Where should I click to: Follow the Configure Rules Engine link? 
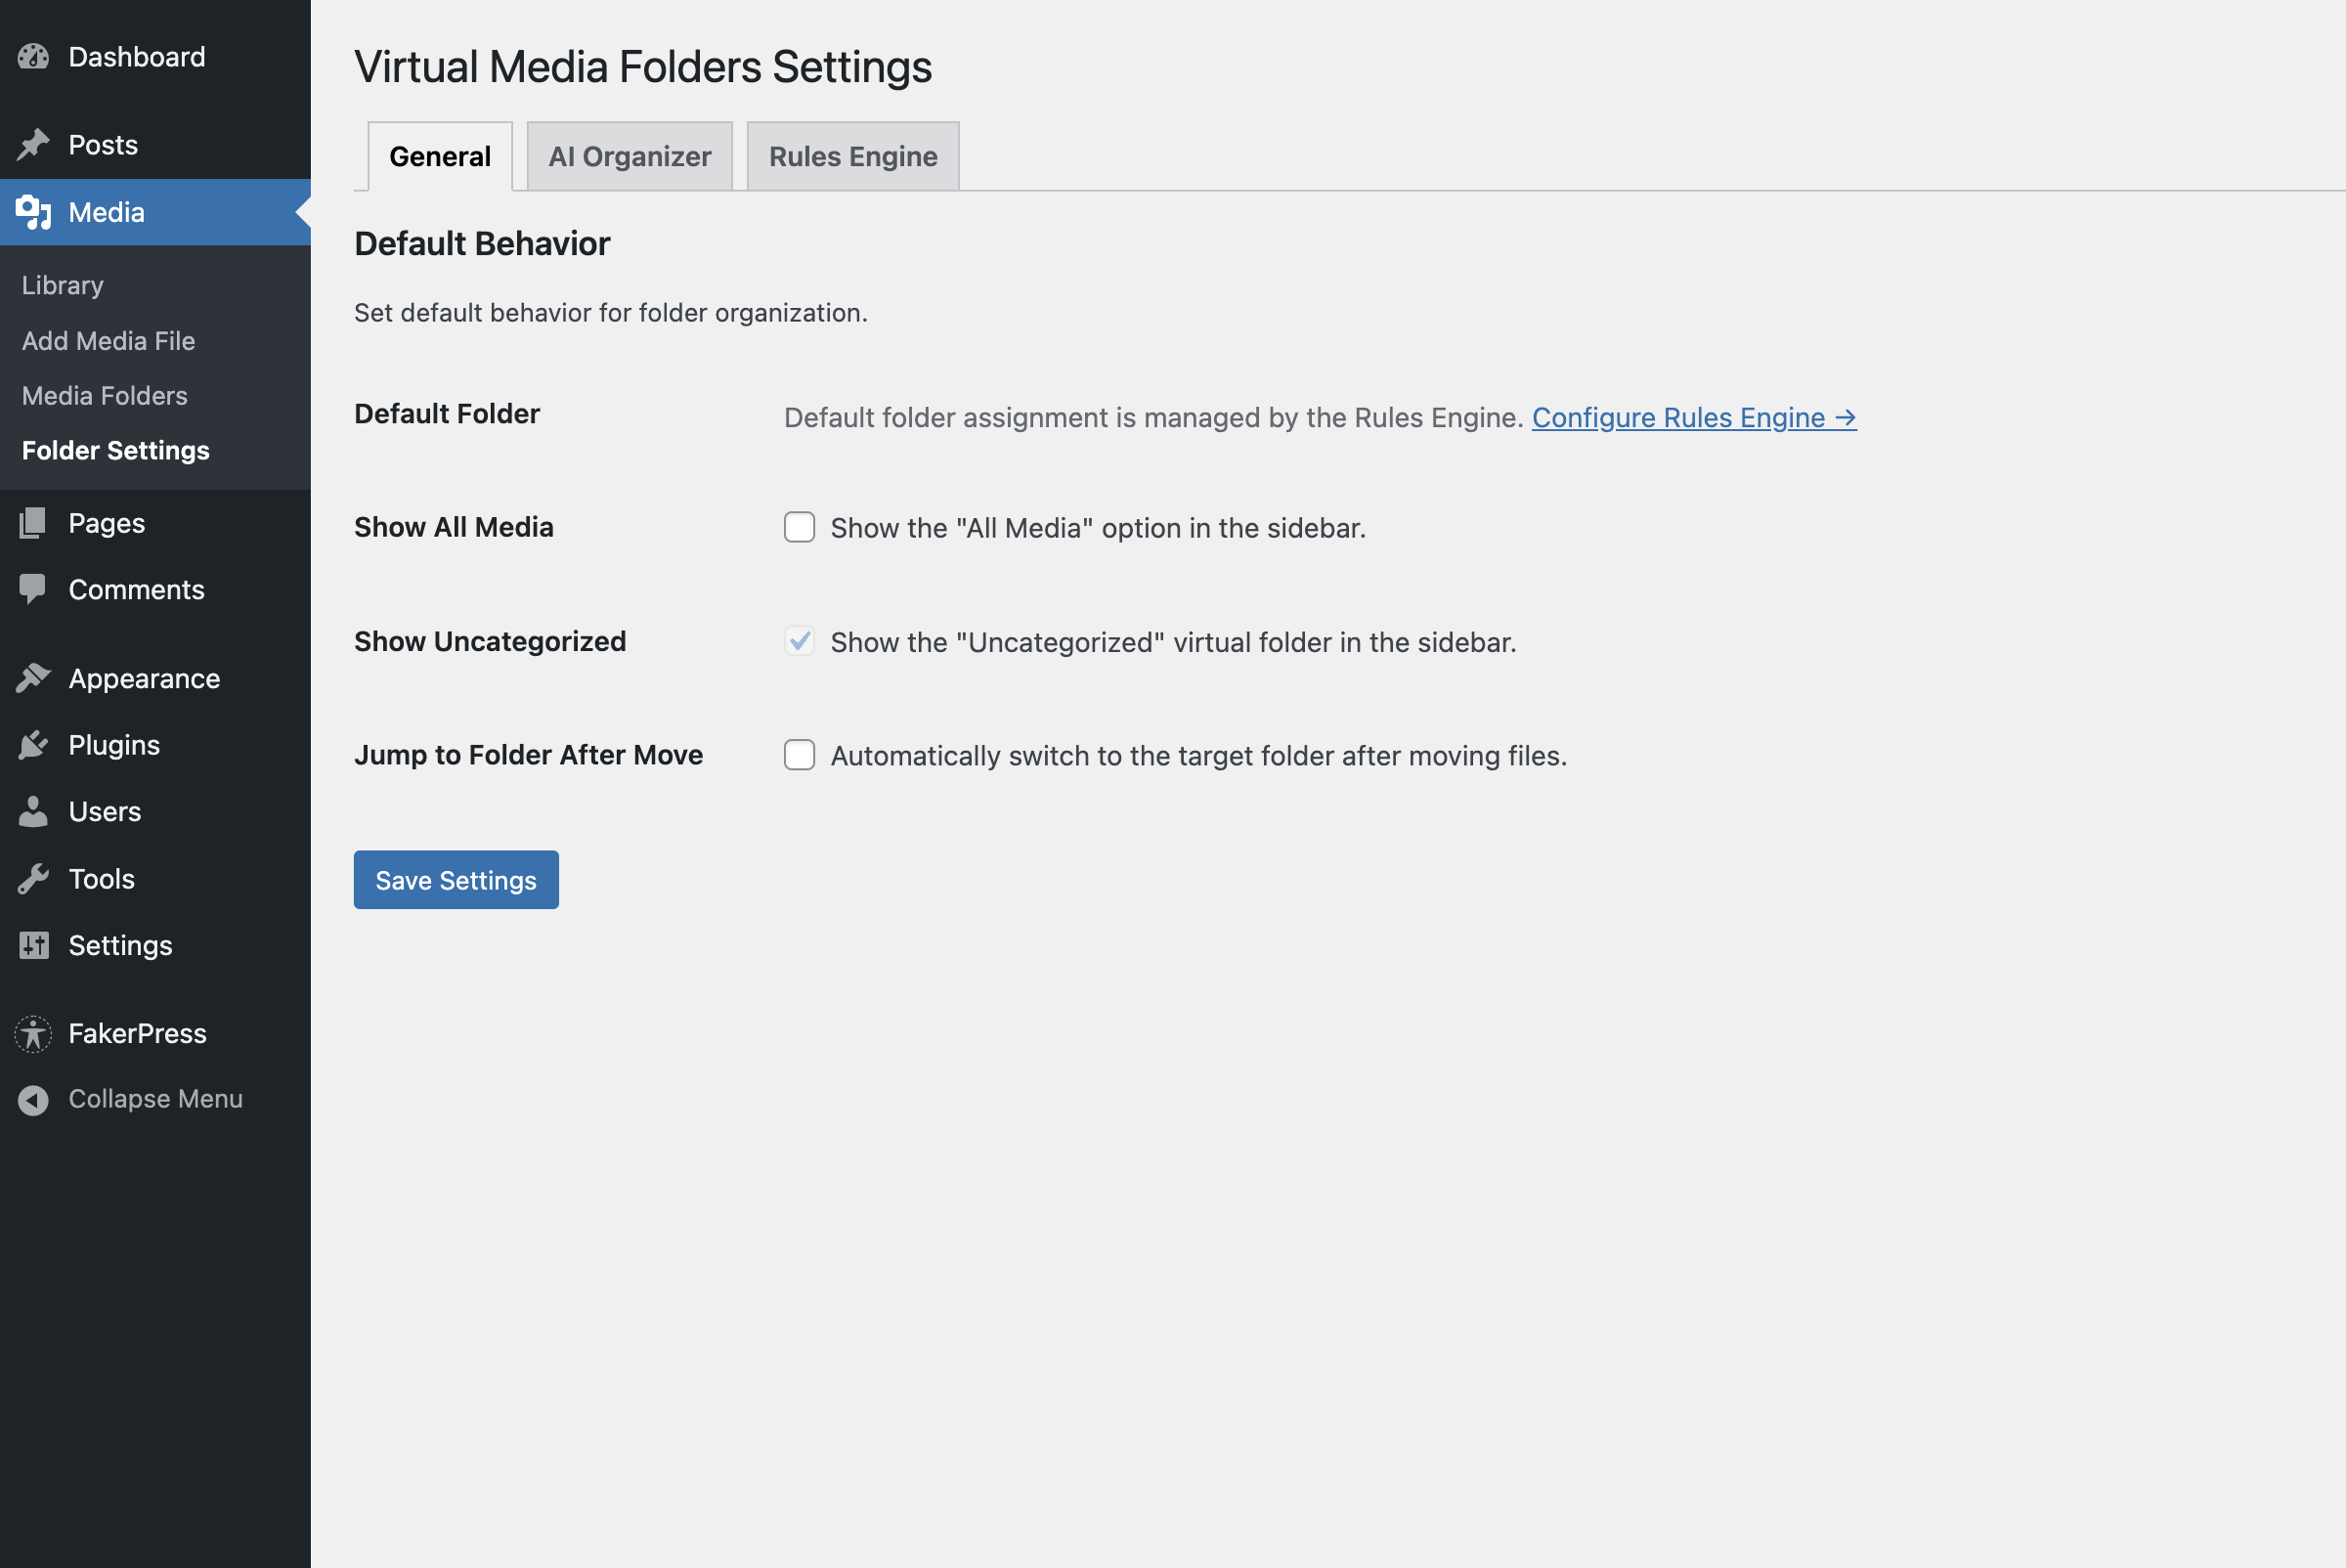coord(1693,418)
